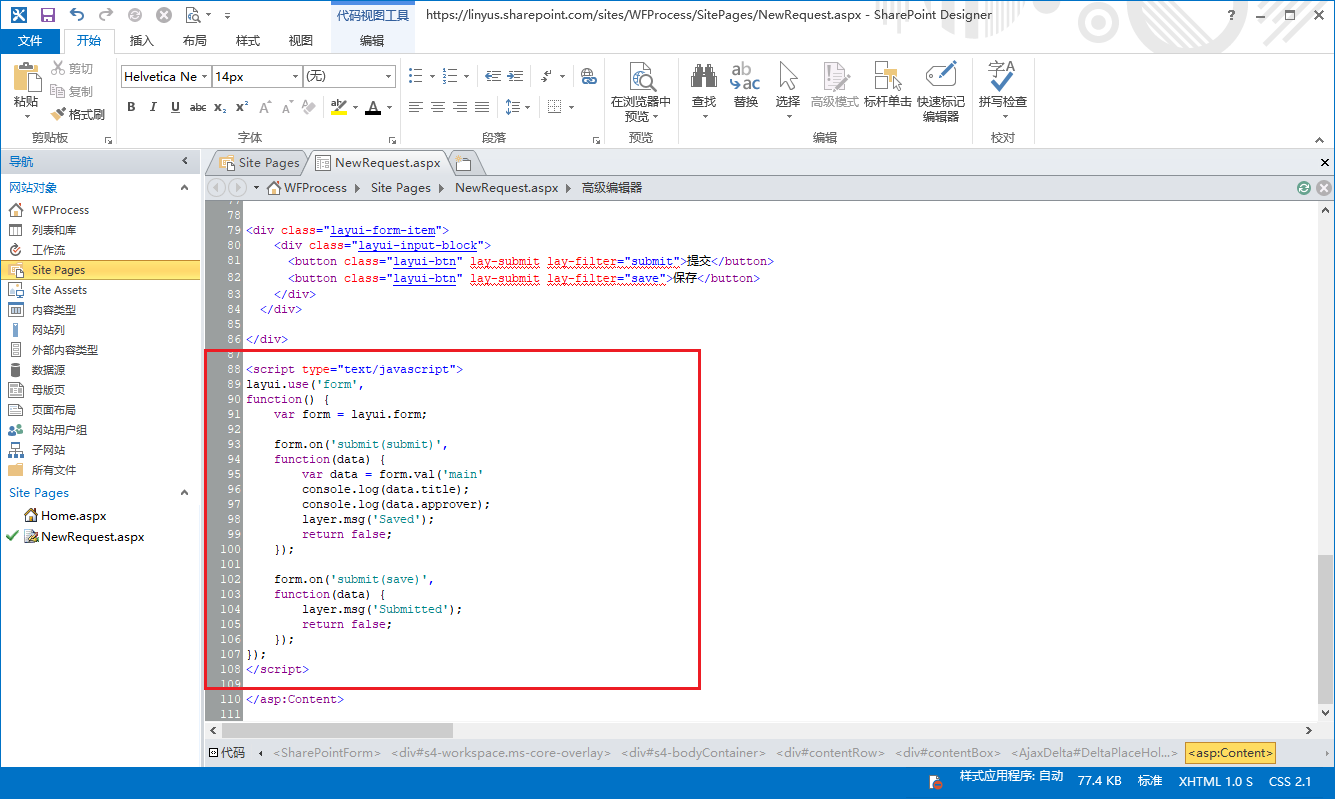This screenshot has height=799, width=1335.
Task: Select the <asp:Content> tag in the tag selector
Action: (1230, 753)
